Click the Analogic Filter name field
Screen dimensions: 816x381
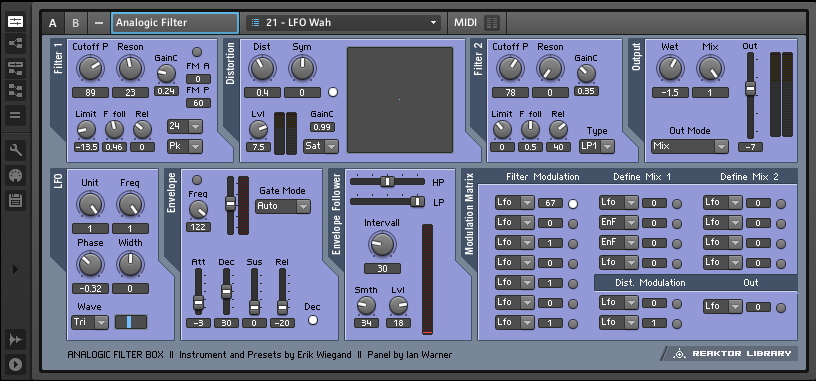[175, 23]
